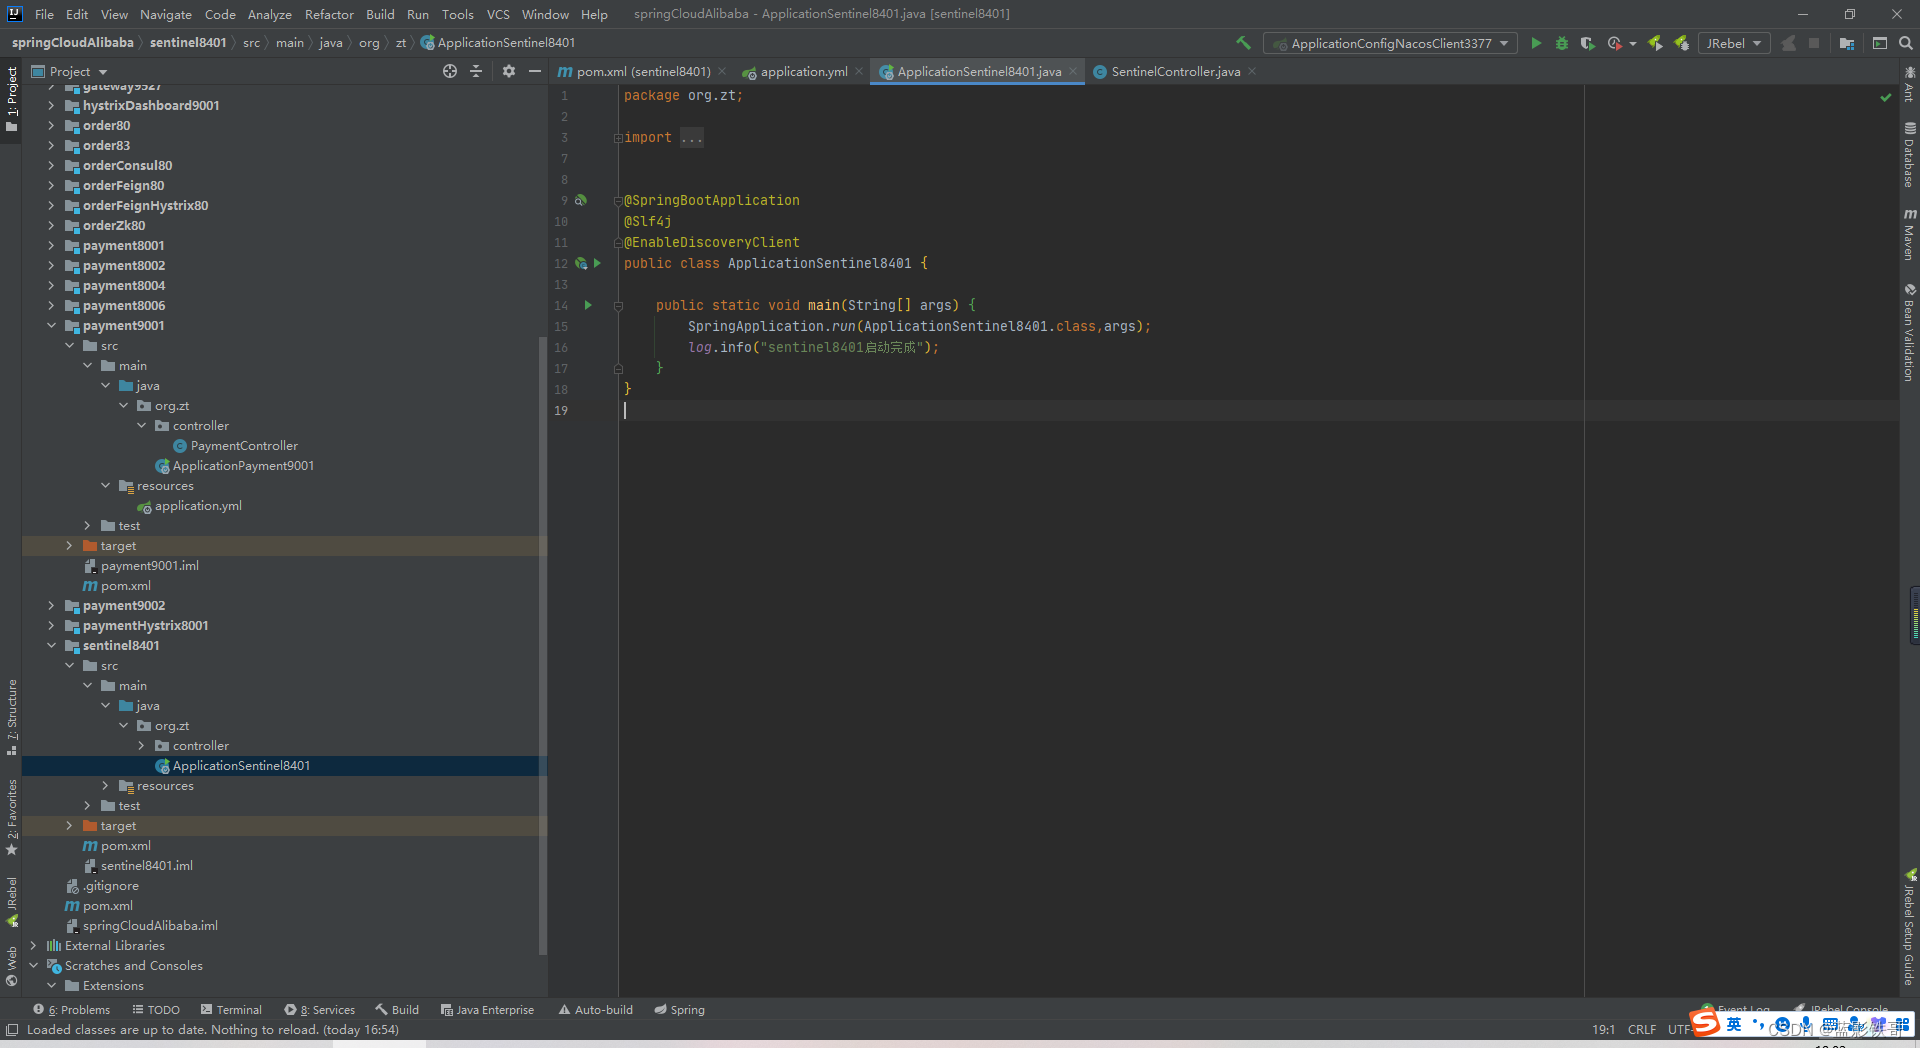Click locate-in-project target icon
This screenshot has height=1048, width=1920.
coord(450,71)
